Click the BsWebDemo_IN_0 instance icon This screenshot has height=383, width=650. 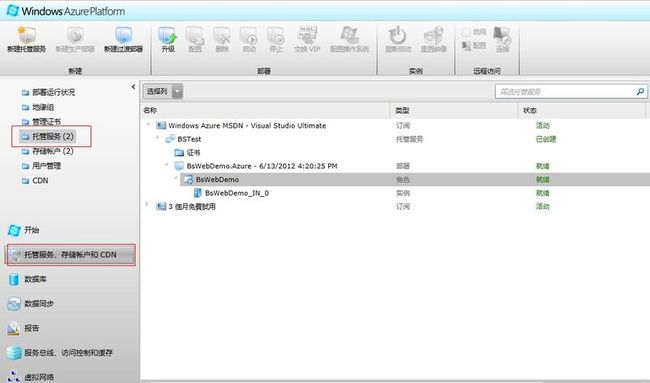pyautogui.click(x=198, y=193)
